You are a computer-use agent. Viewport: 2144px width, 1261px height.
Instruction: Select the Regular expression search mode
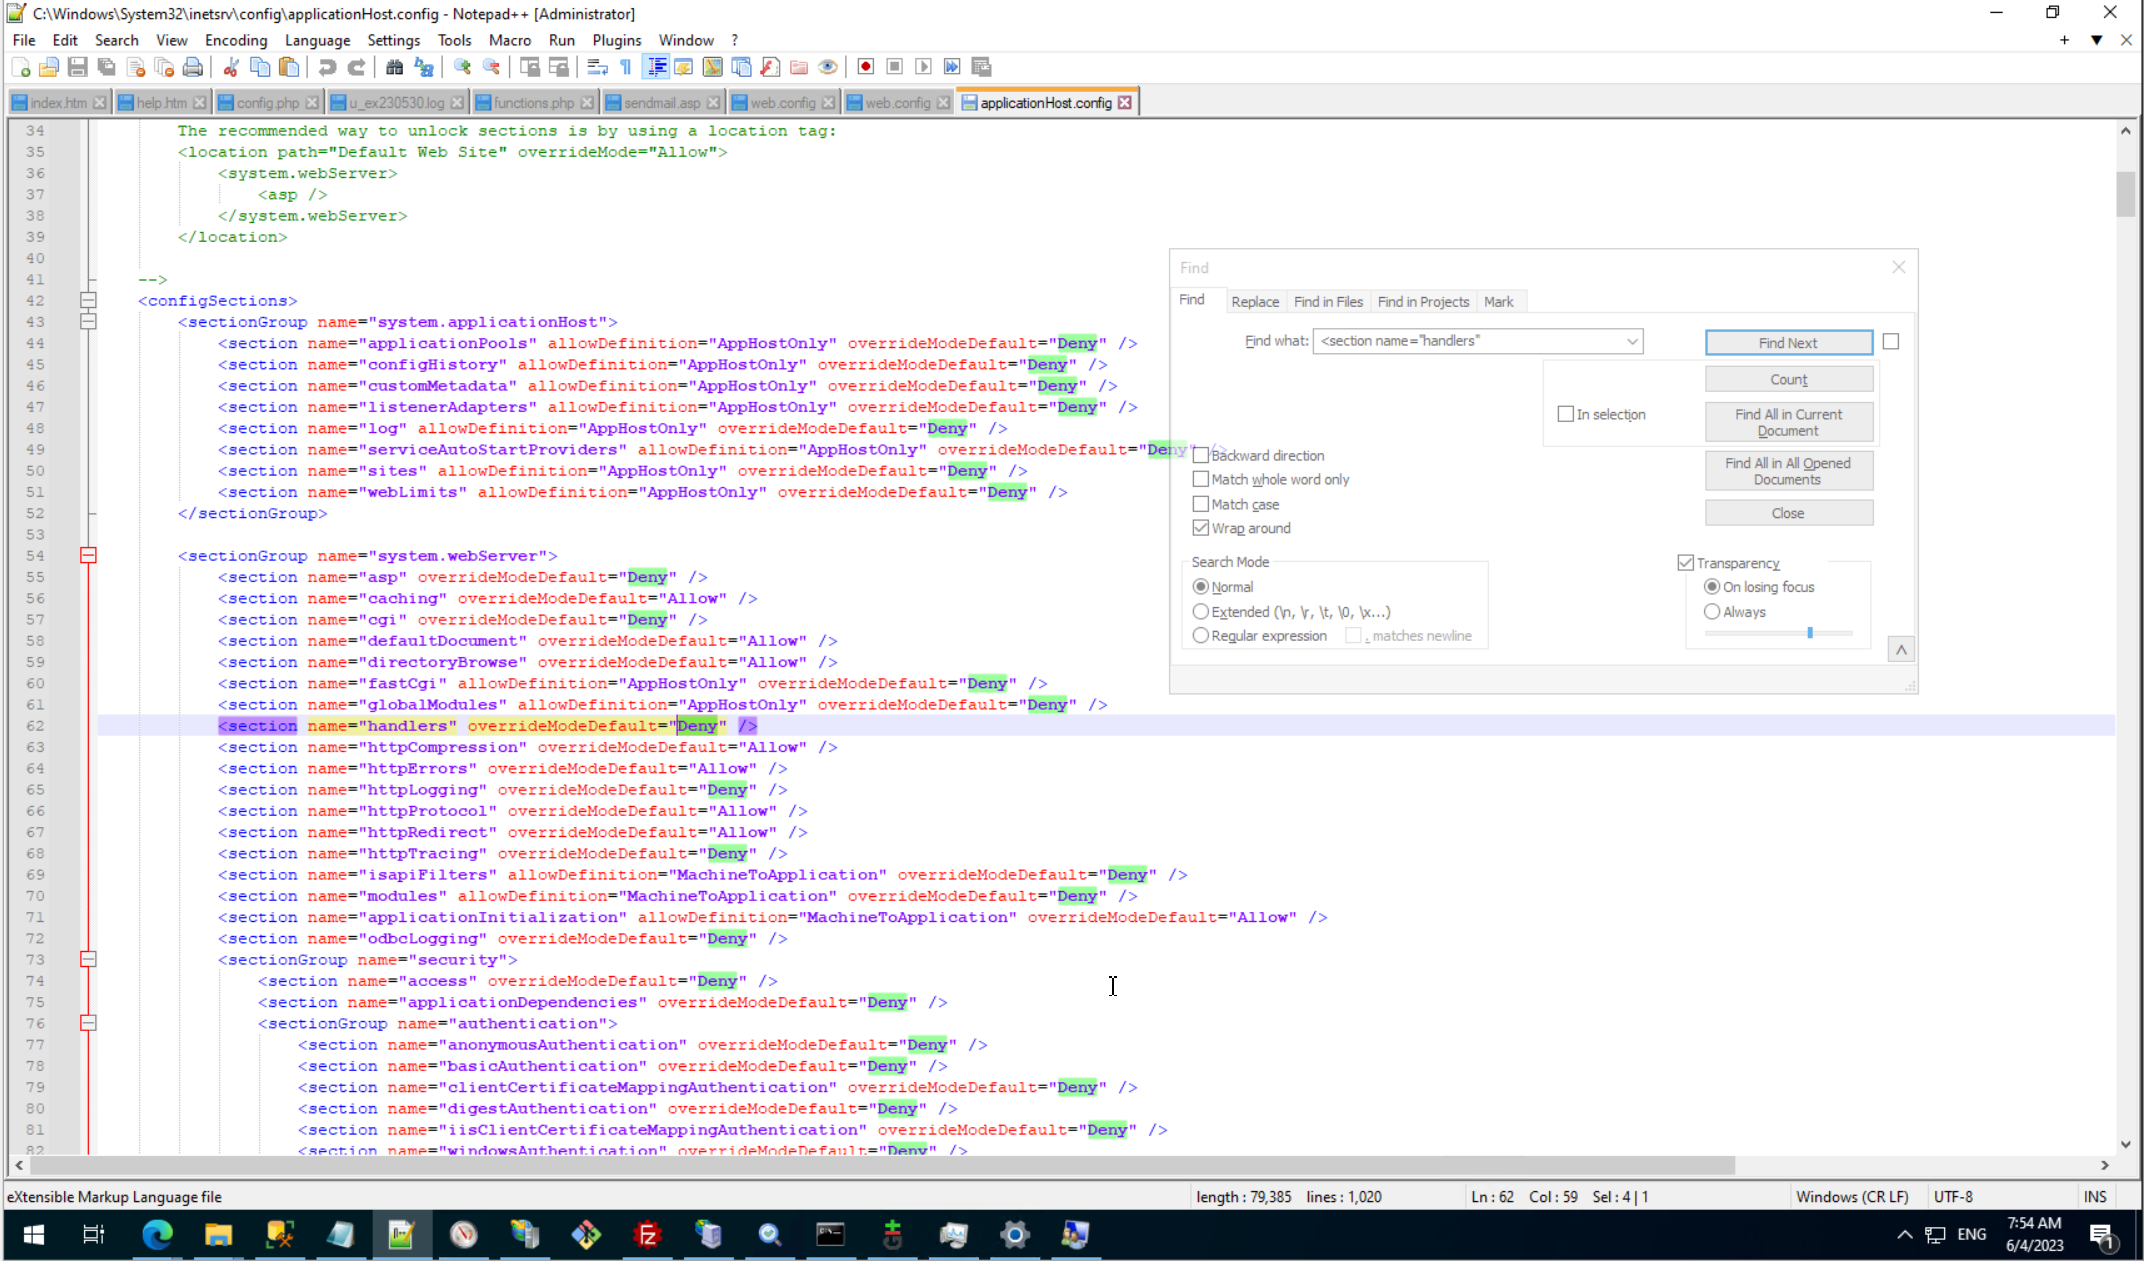coord(1201,636)
